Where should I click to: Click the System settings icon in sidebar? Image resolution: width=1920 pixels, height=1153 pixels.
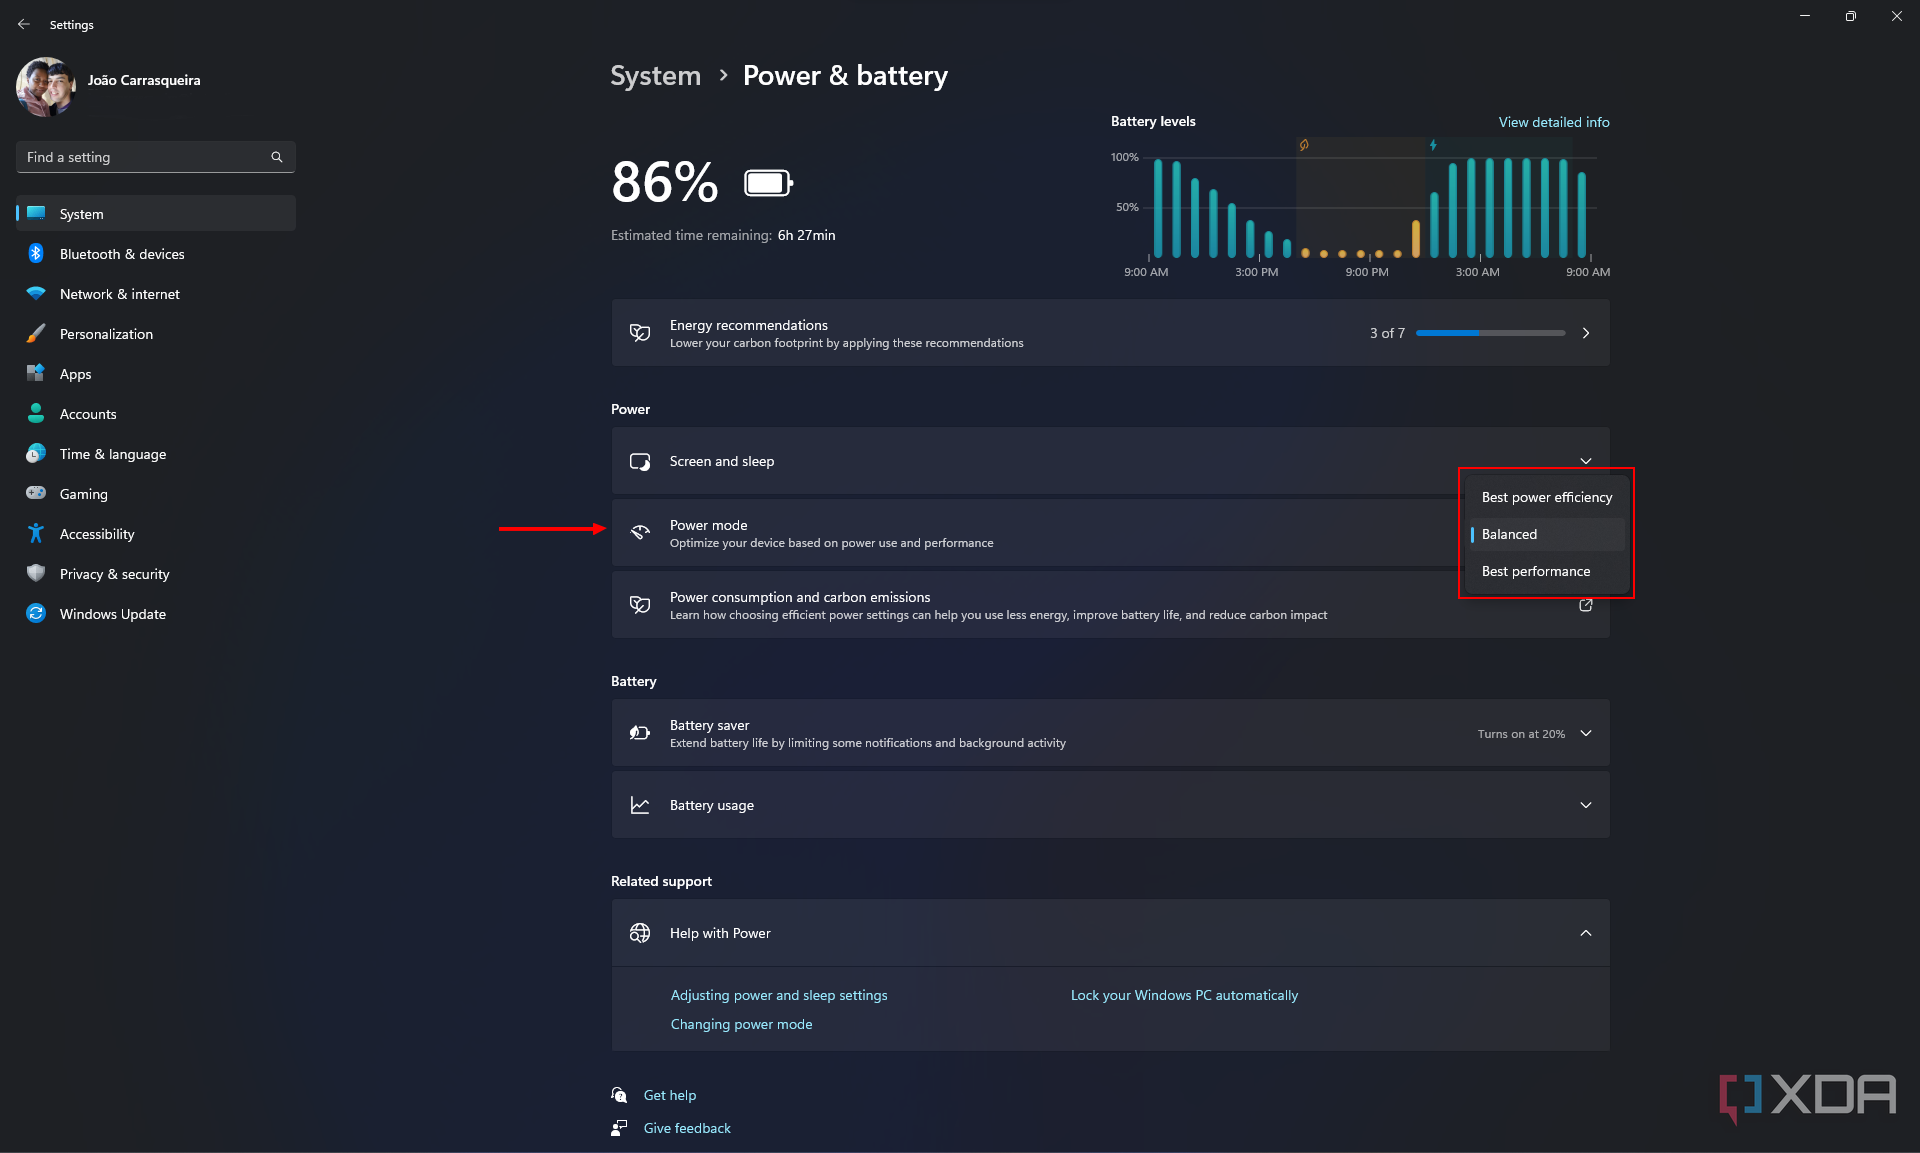[x=37, y=213]
